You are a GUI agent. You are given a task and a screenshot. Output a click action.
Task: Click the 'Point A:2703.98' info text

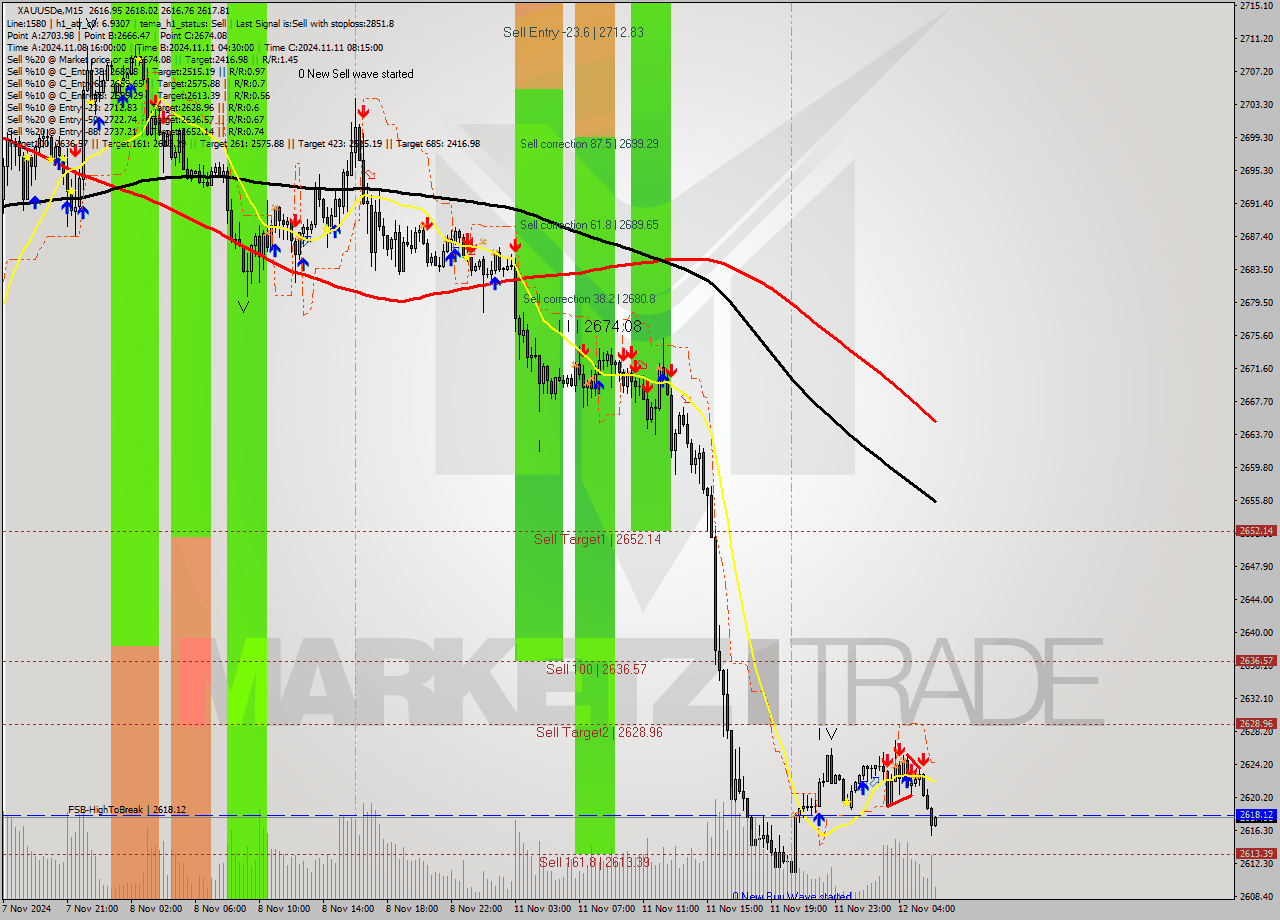point(40,35)
